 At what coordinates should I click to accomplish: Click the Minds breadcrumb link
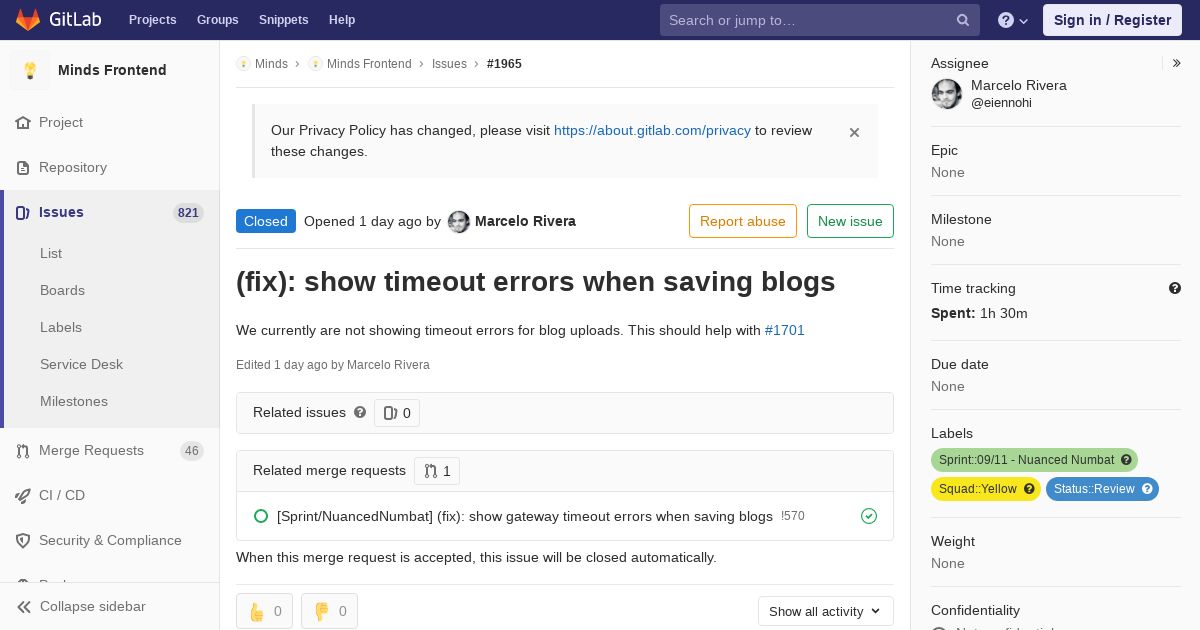(271, 64)
